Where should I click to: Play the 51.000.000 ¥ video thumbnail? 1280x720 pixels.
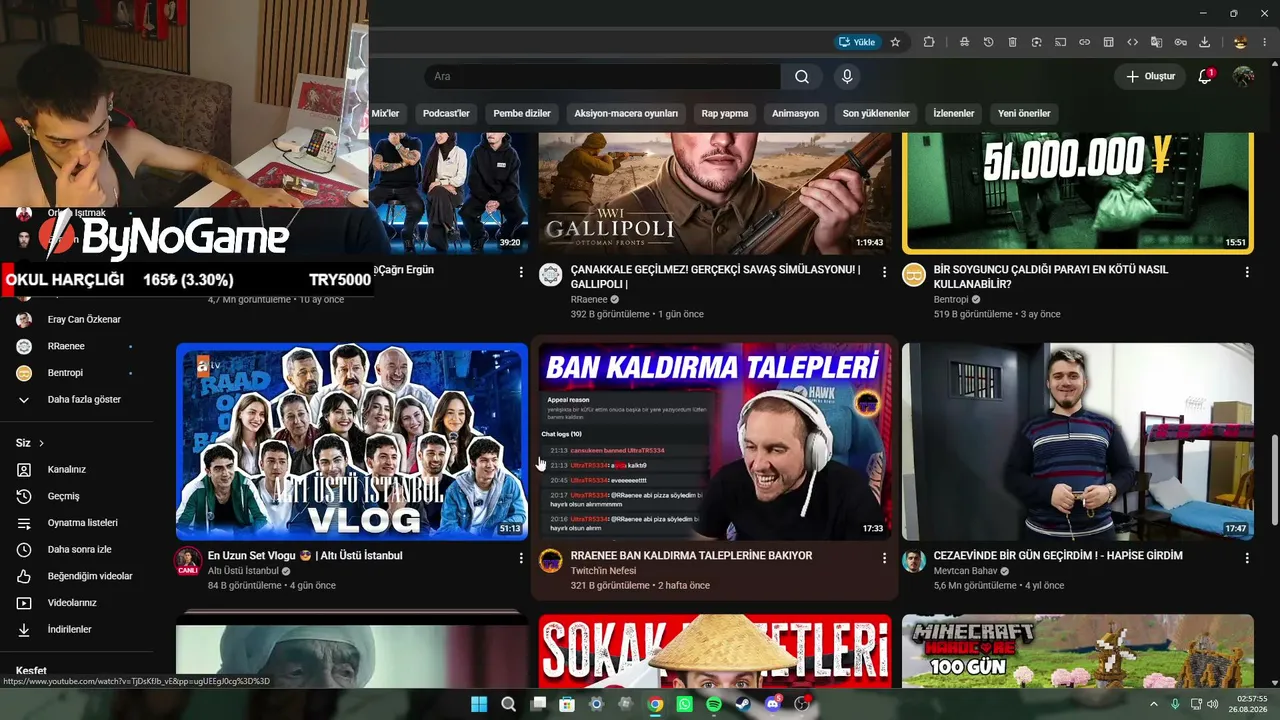(x=1078, y=193)
